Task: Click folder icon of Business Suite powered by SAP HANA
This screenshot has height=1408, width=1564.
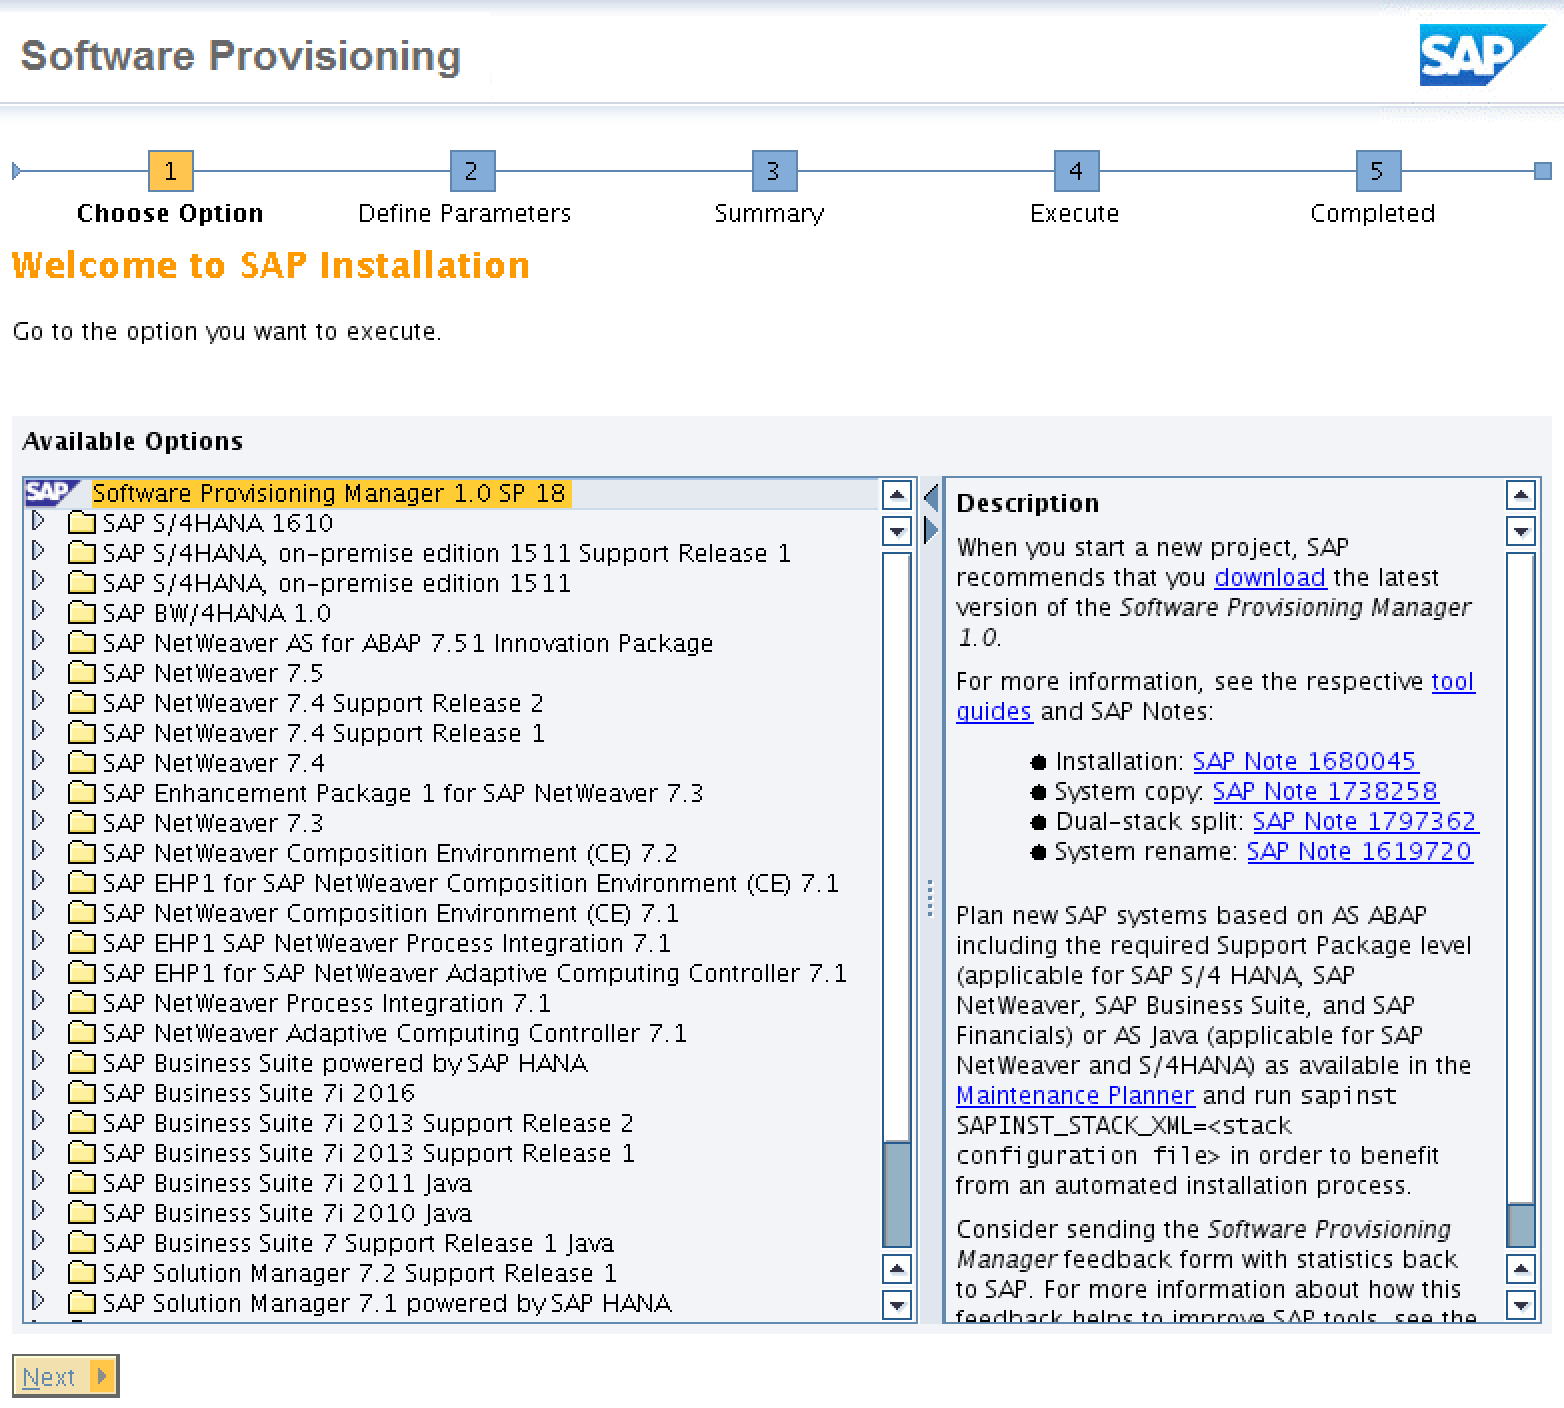Action: pos(82,1063)
